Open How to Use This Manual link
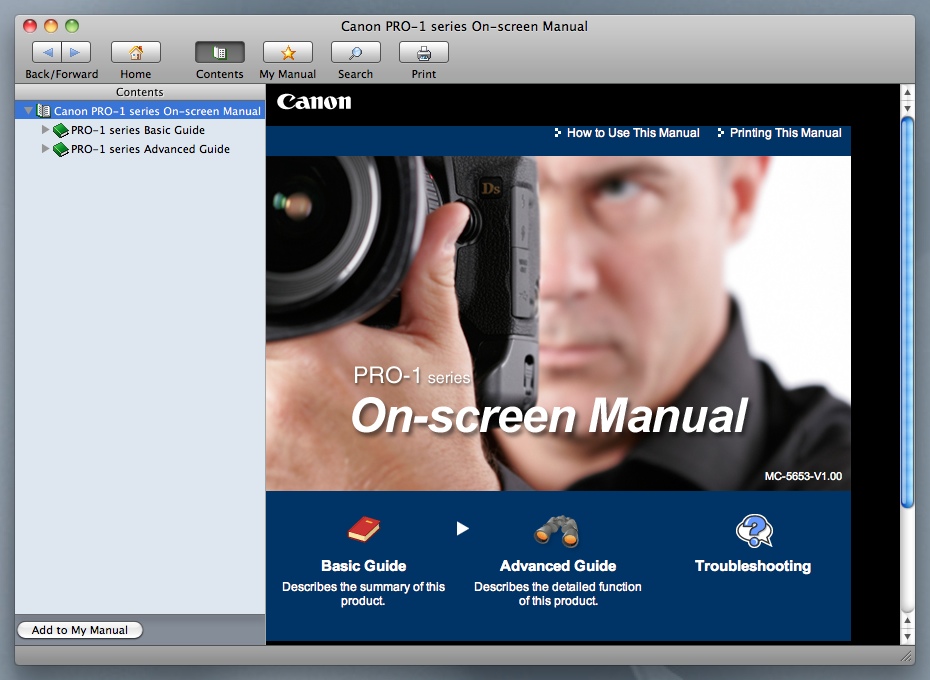The width and height of the screenshot is (930, 680). (x=632, y=133)
